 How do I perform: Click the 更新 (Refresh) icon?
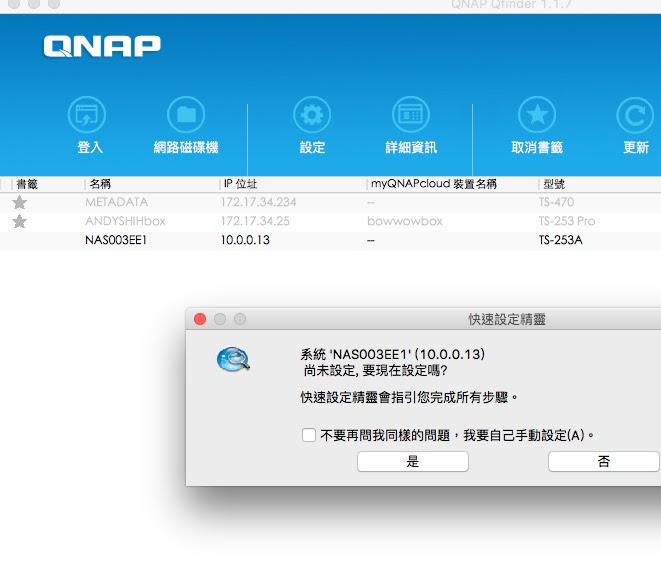coord(635,115)
